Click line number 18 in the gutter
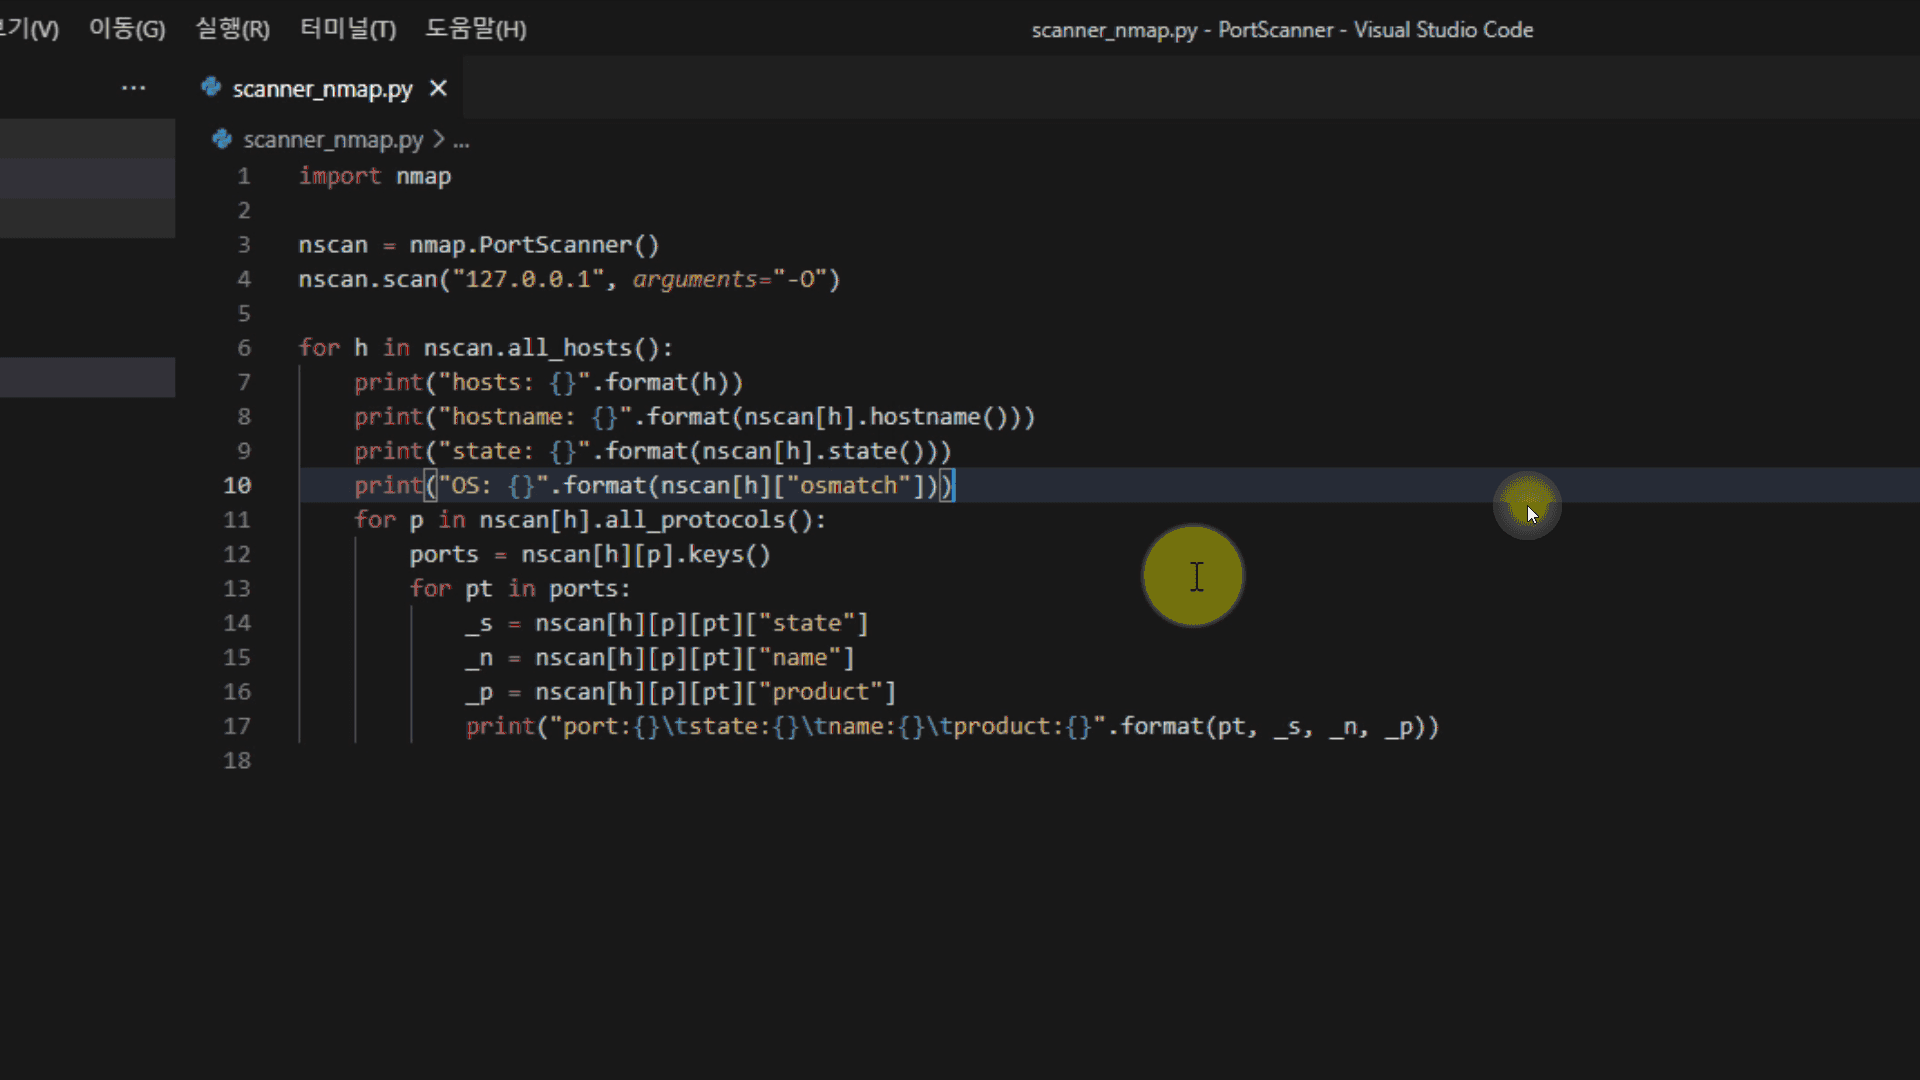 [x=237, y=760]
